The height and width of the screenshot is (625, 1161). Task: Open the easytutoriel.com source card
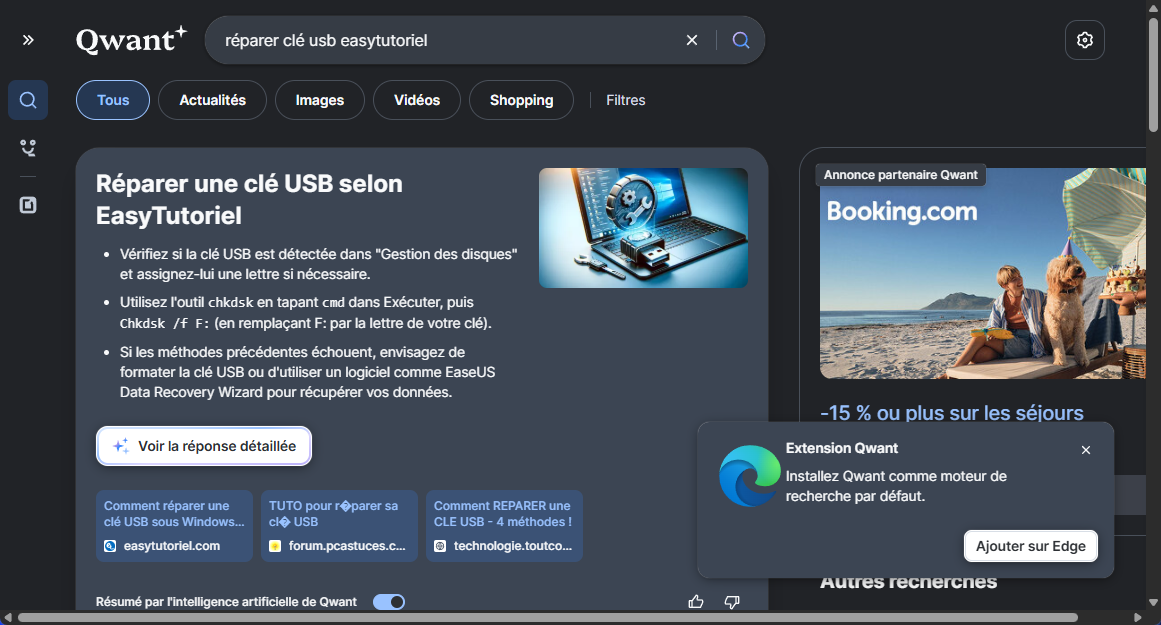[x=174, y=526]
